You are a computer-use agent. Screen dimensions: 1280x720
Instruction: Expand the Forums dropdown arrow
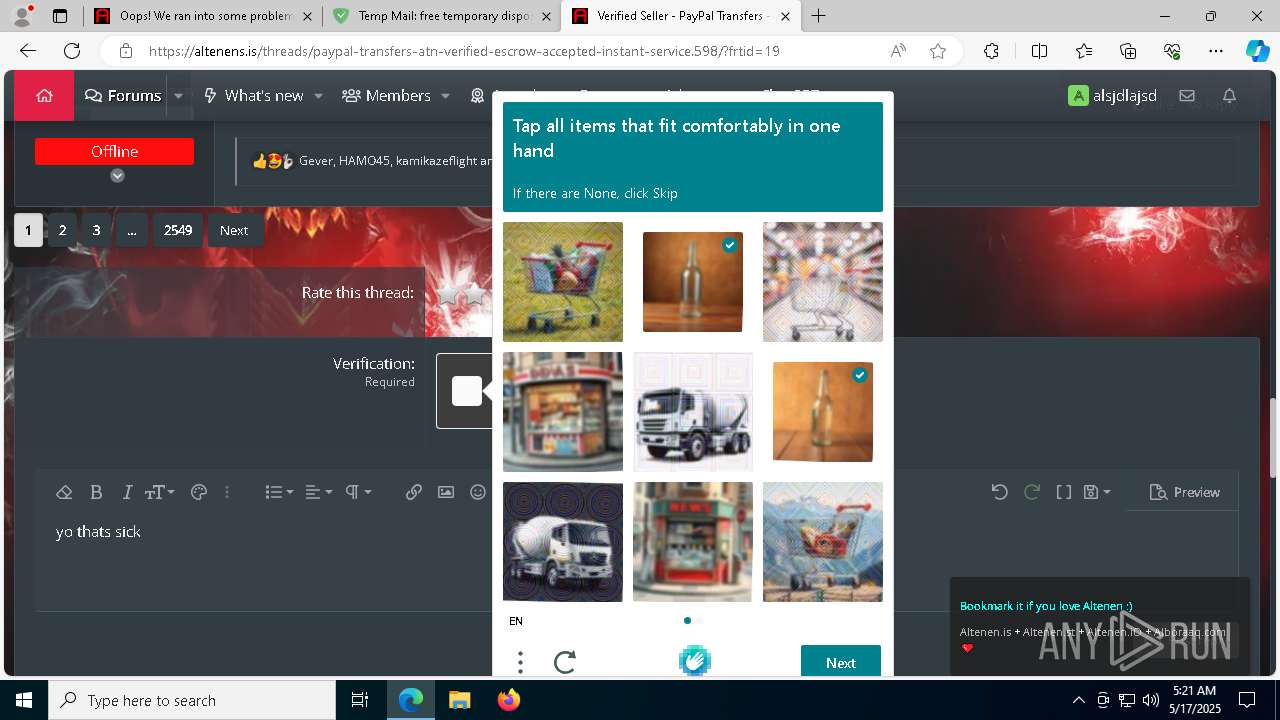click(x=178, y=96)
